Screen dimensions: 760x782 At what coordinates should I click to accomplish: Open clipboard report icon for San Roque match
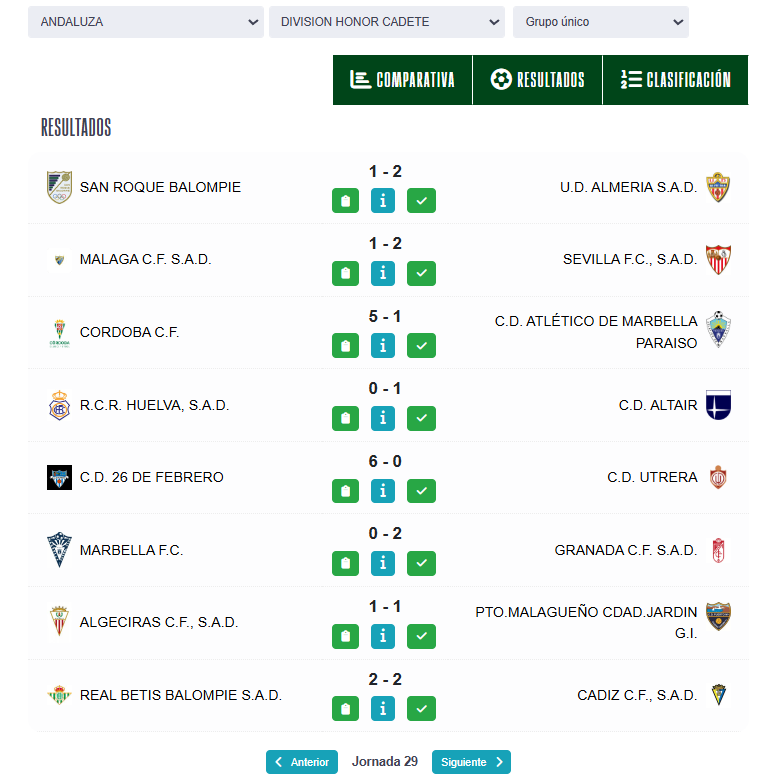click(x=346, y=201)
